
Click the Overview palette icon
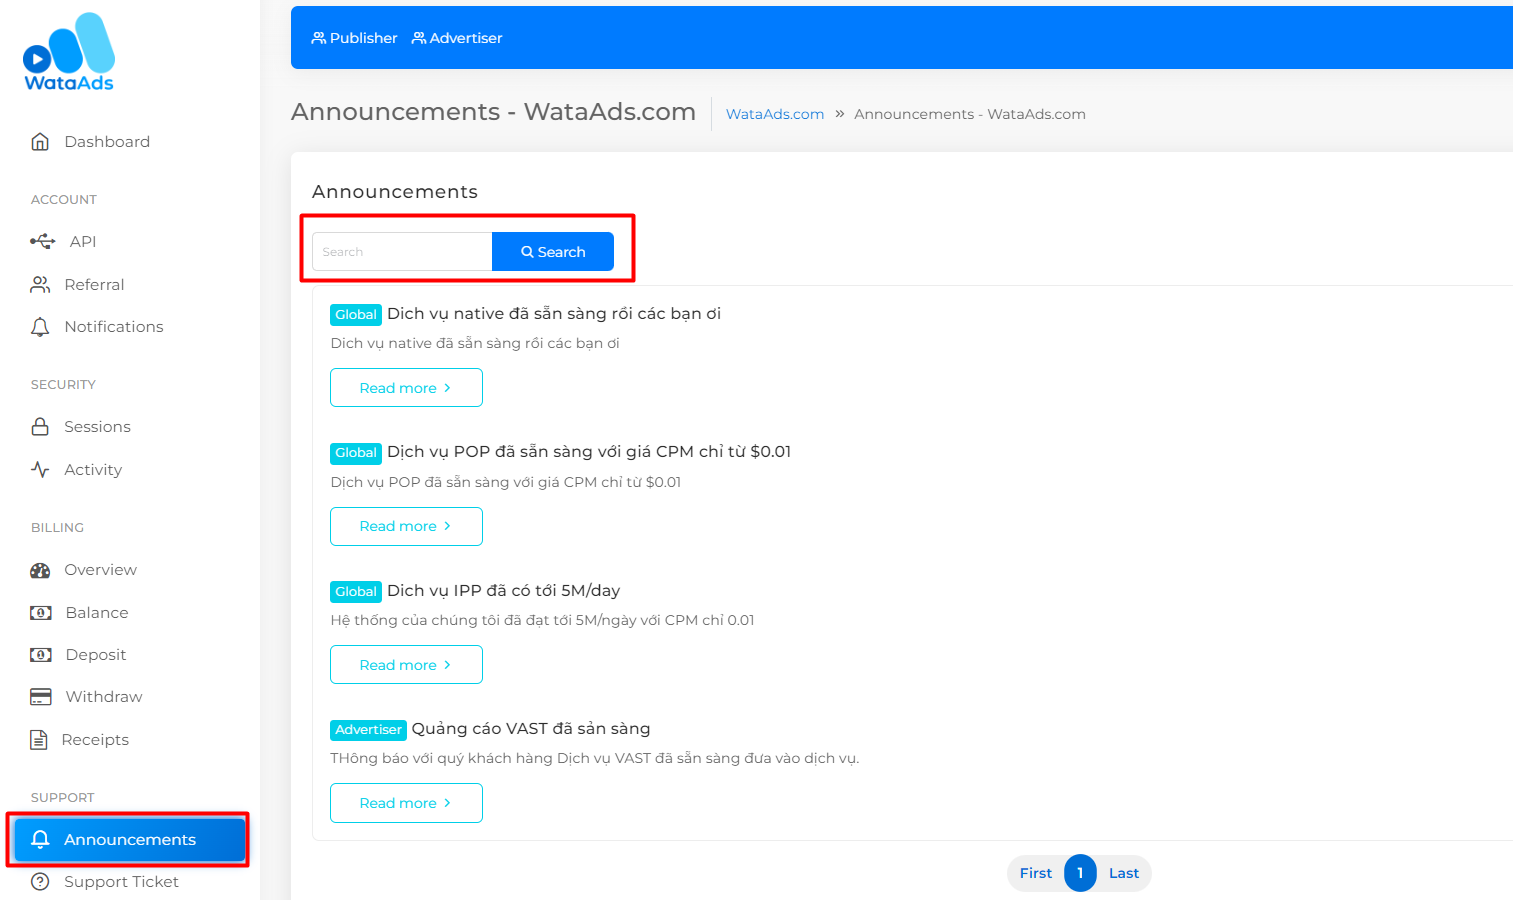(40, 570)
